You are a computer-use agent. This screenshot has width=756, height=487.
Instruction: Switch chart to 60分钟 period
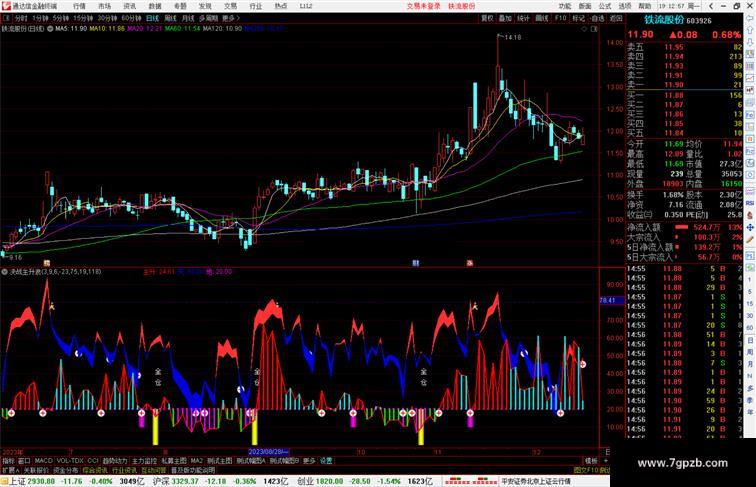[x=131, y=18]
